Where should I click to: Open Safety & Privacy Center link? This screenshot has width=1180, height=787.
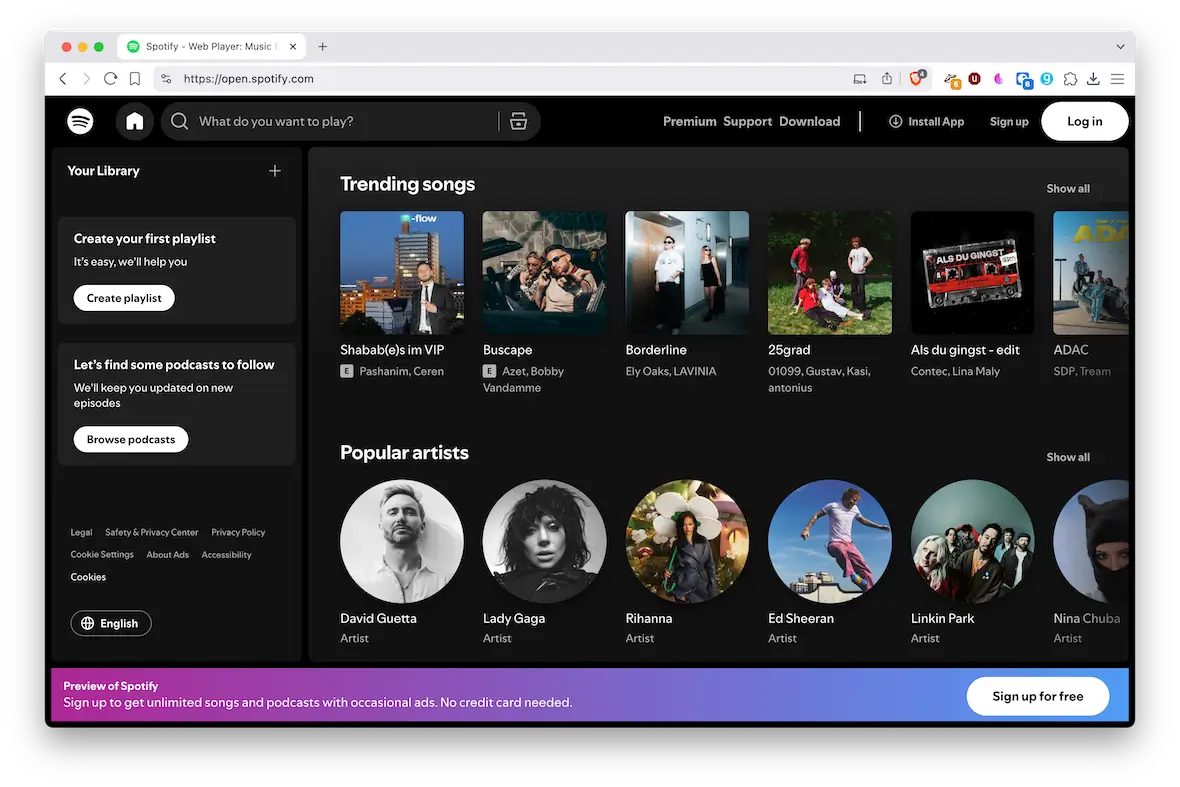[x=152, y=532]
